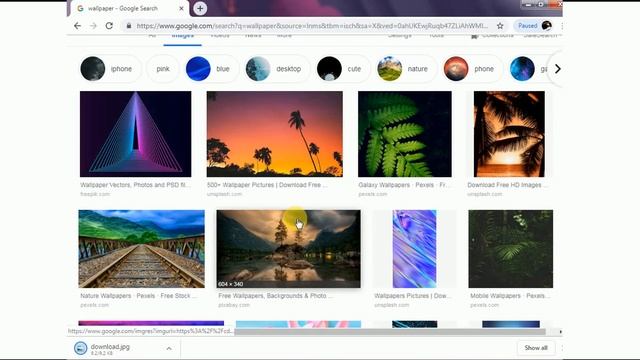Open the Nature Wallpapers · Pexels link
This screenshot has height=360, width=640.
138,296
